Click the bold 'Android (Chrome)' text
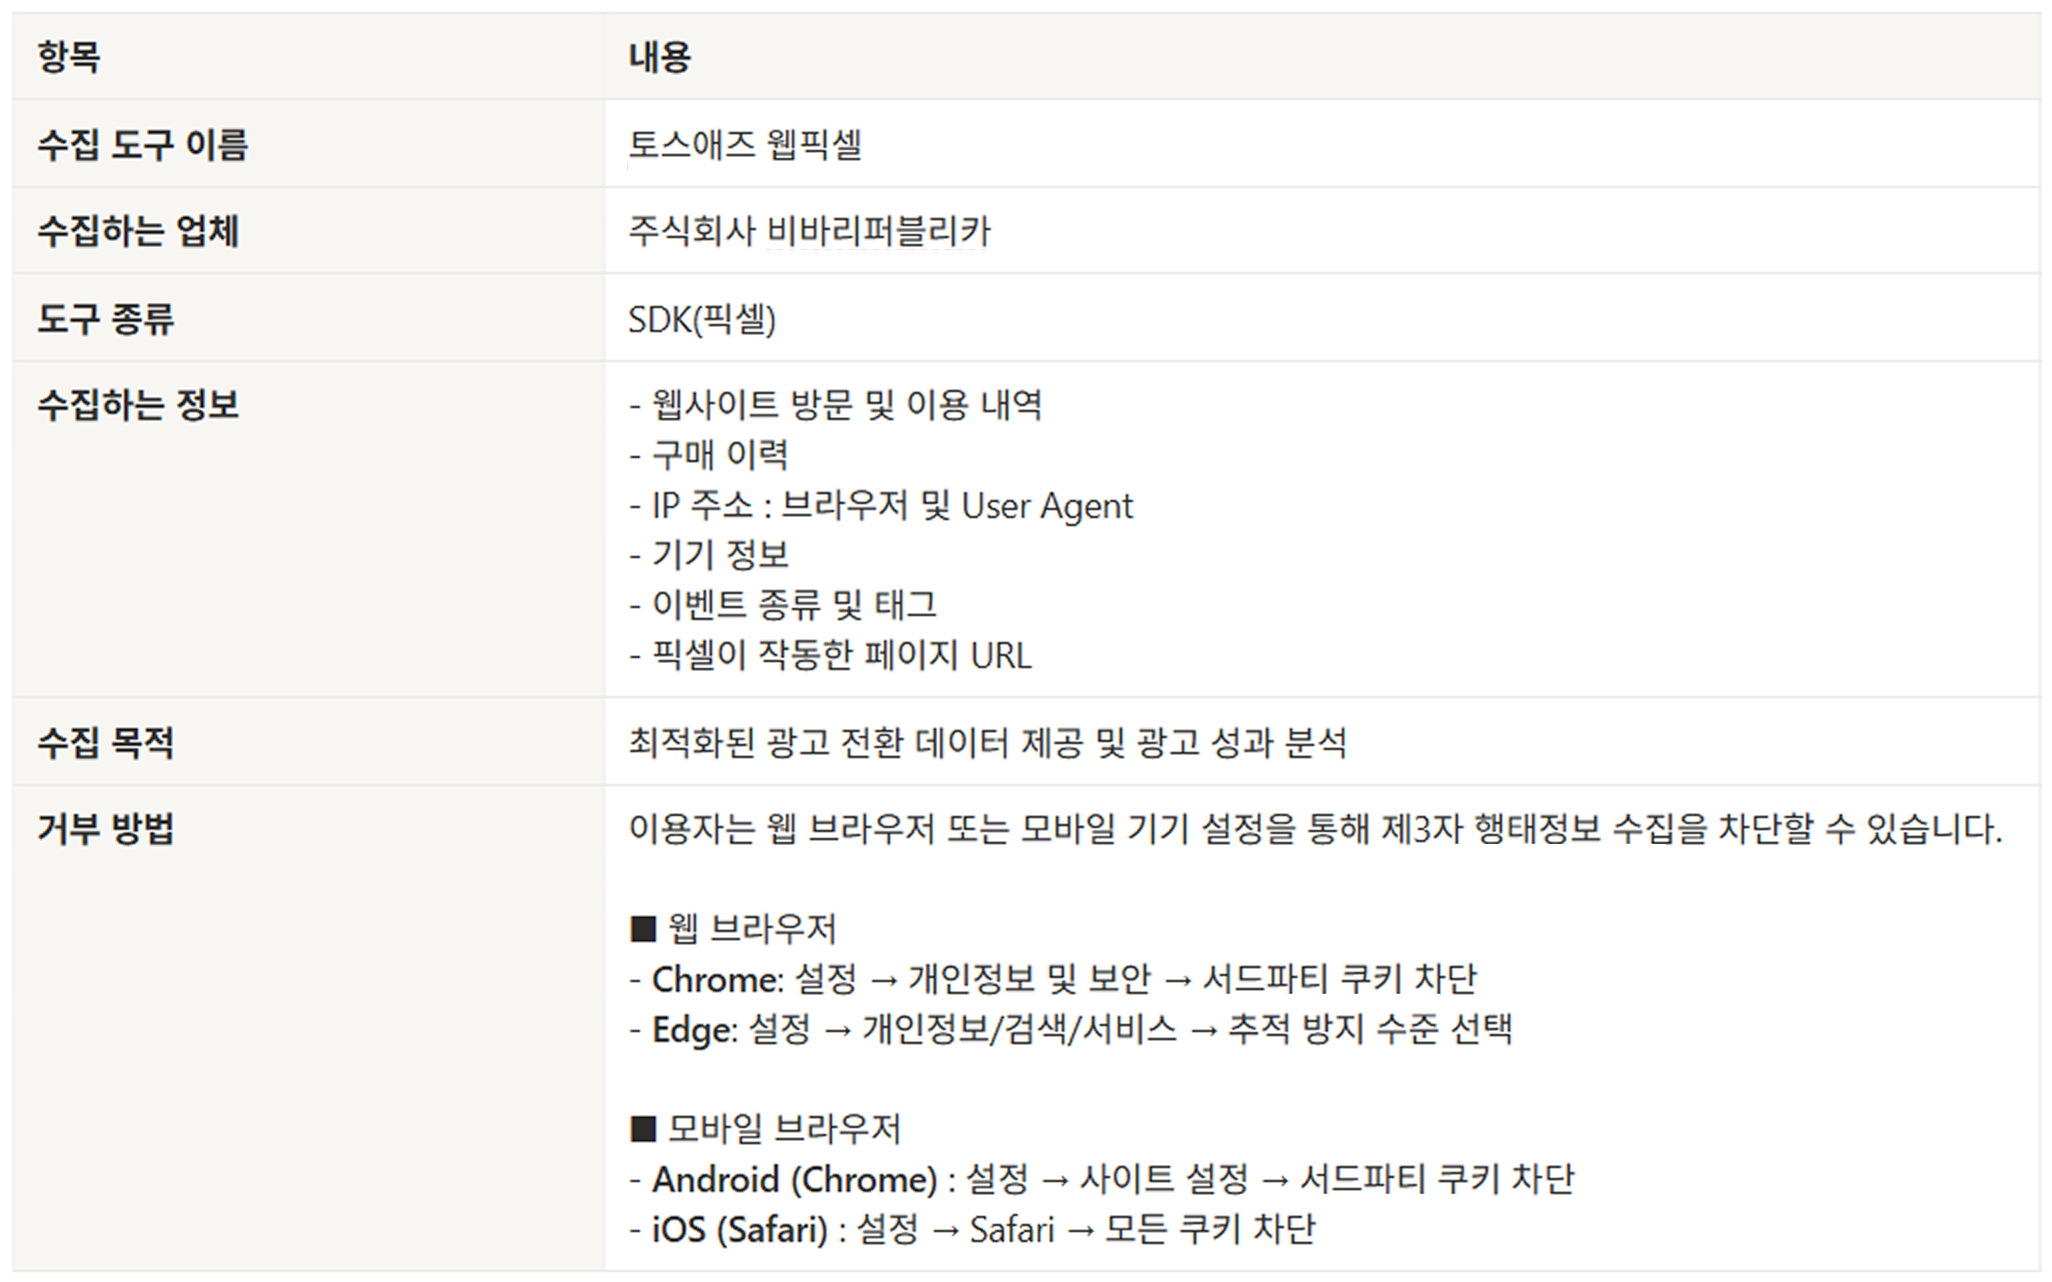Viewport: 2052px width, 1282px height. pos(794,1180)
